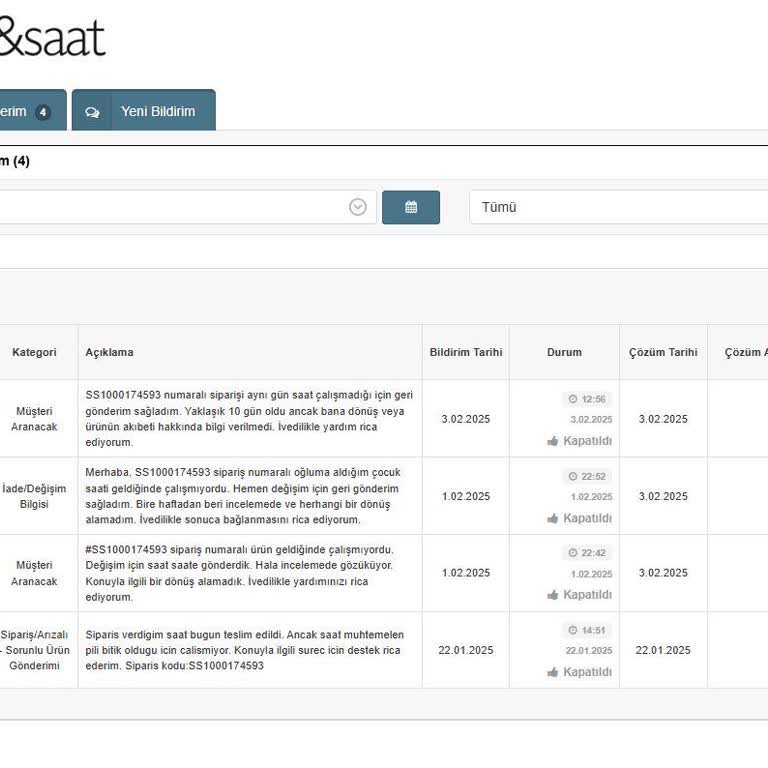Click Bildirim Tarihi cell 3.02.2025 in first row

pyautogui.click(x=466, y=419)
